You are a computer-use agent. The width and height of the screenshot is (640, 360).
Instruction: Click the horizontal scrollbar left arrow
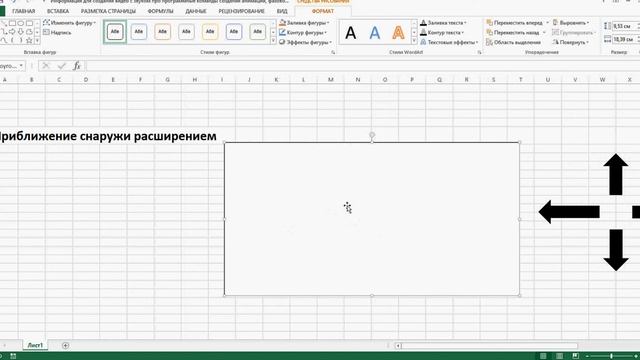coord(398,346)
